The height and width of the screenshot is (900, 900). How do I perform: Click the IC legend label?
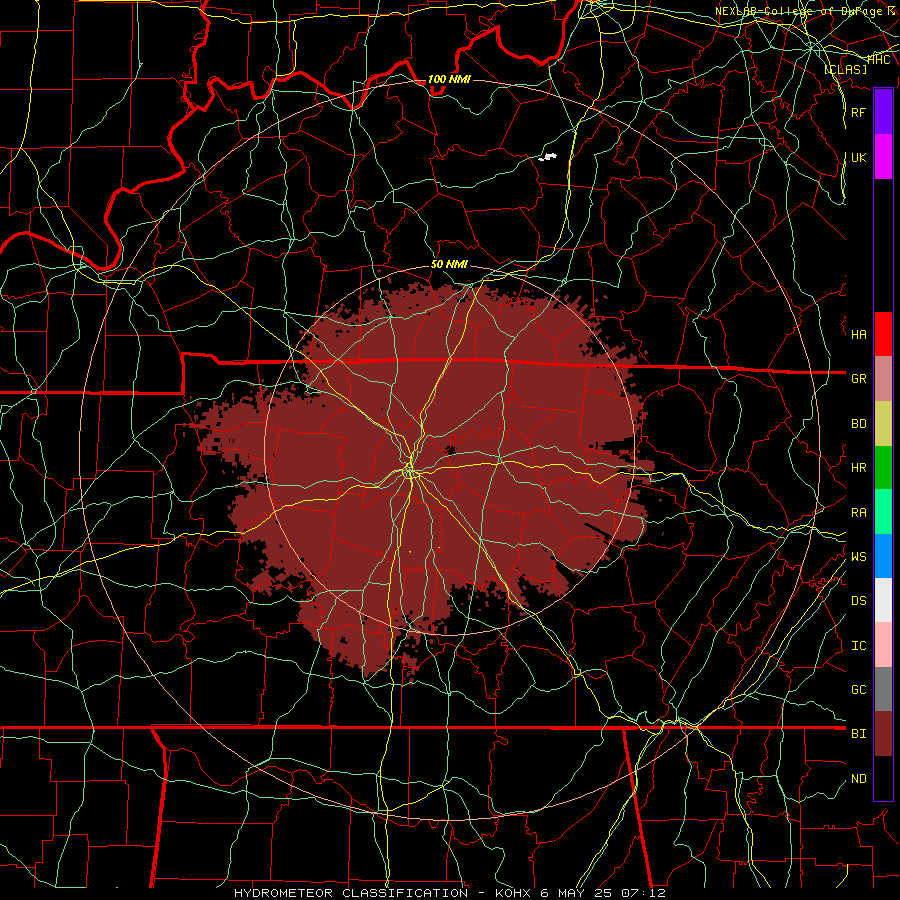858,646
